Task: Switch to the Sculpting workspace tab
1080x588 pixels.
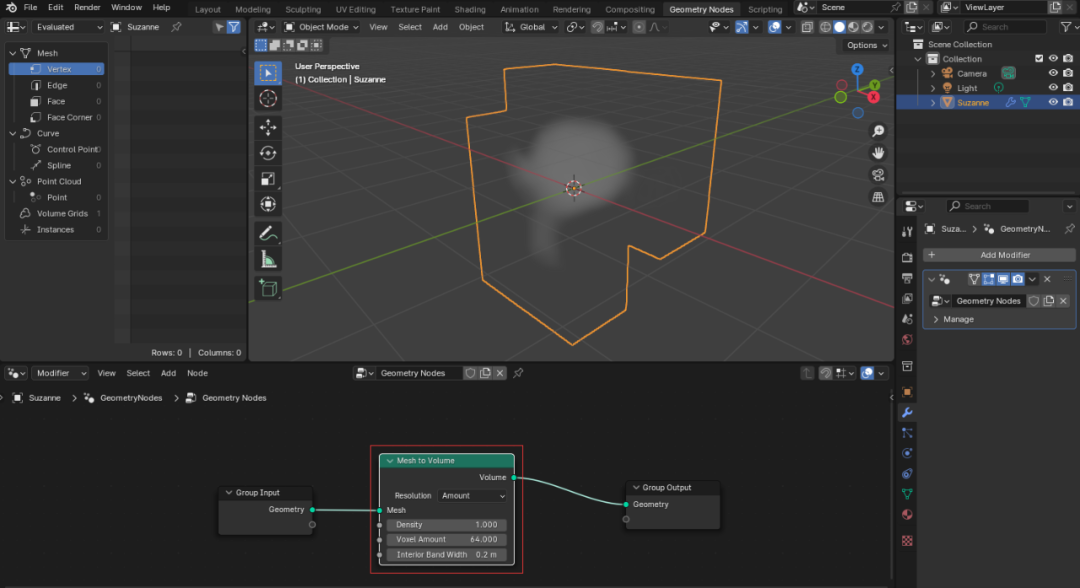Action: click(x=303, y=9)
